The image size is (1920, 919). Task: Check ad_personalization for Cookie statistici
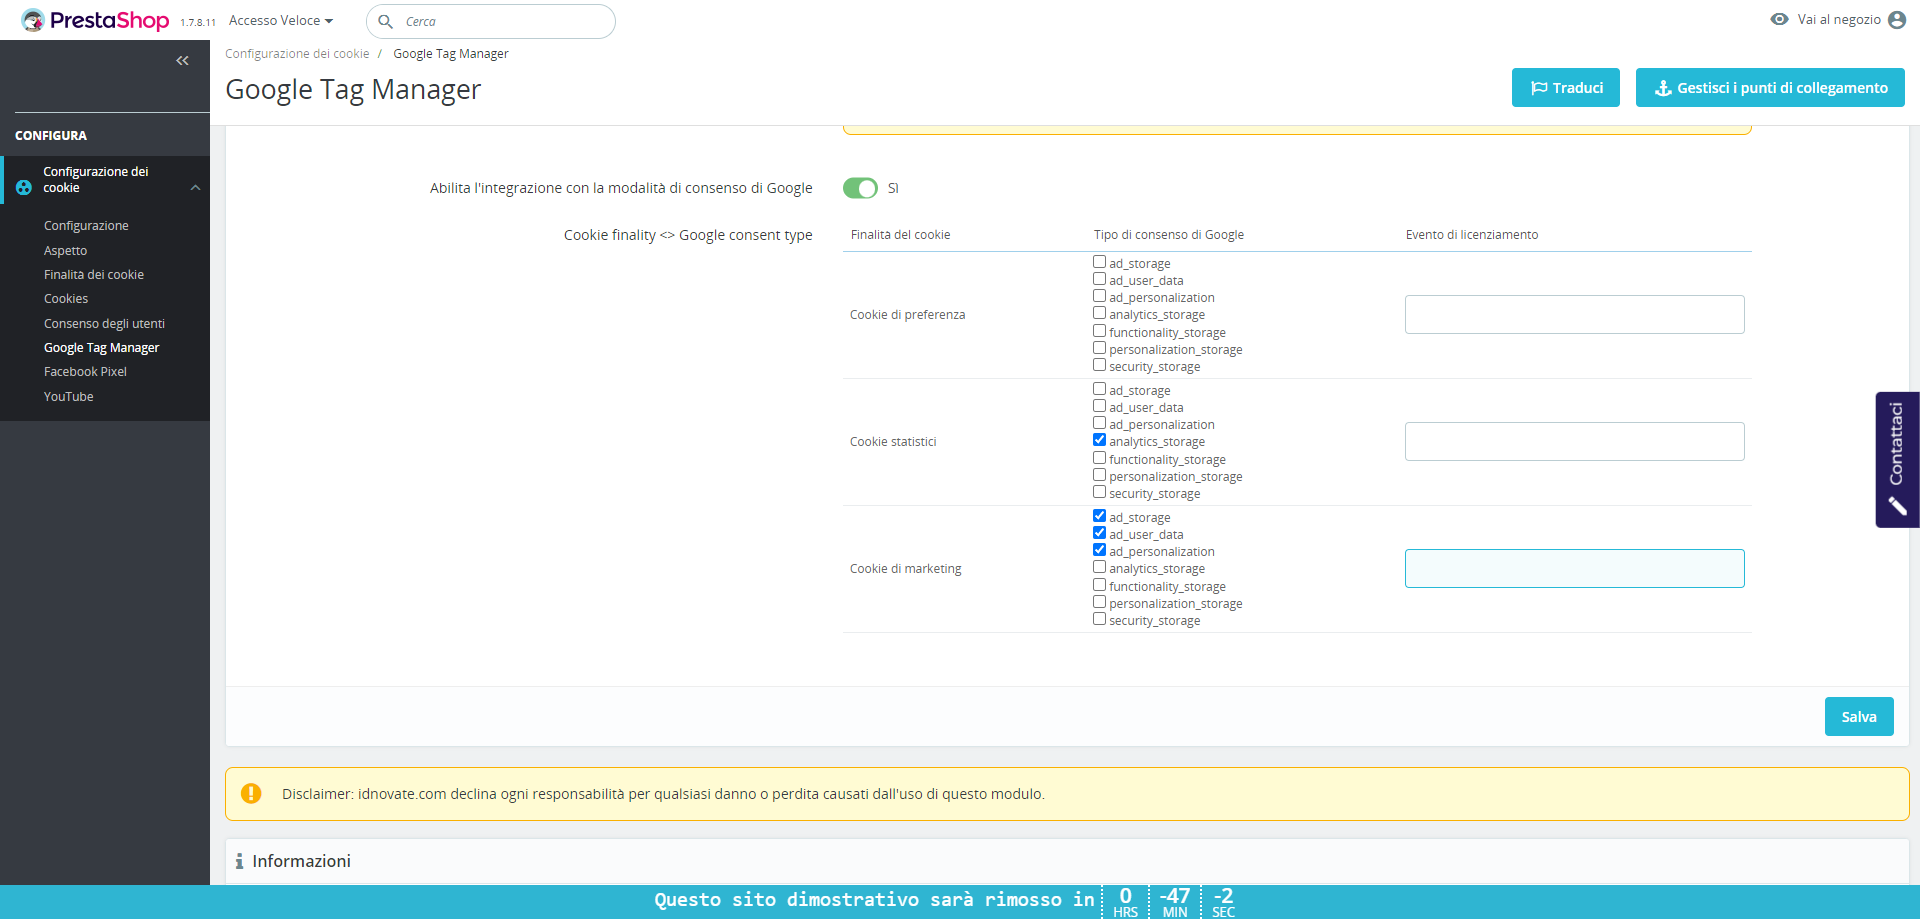point(1099,423)
